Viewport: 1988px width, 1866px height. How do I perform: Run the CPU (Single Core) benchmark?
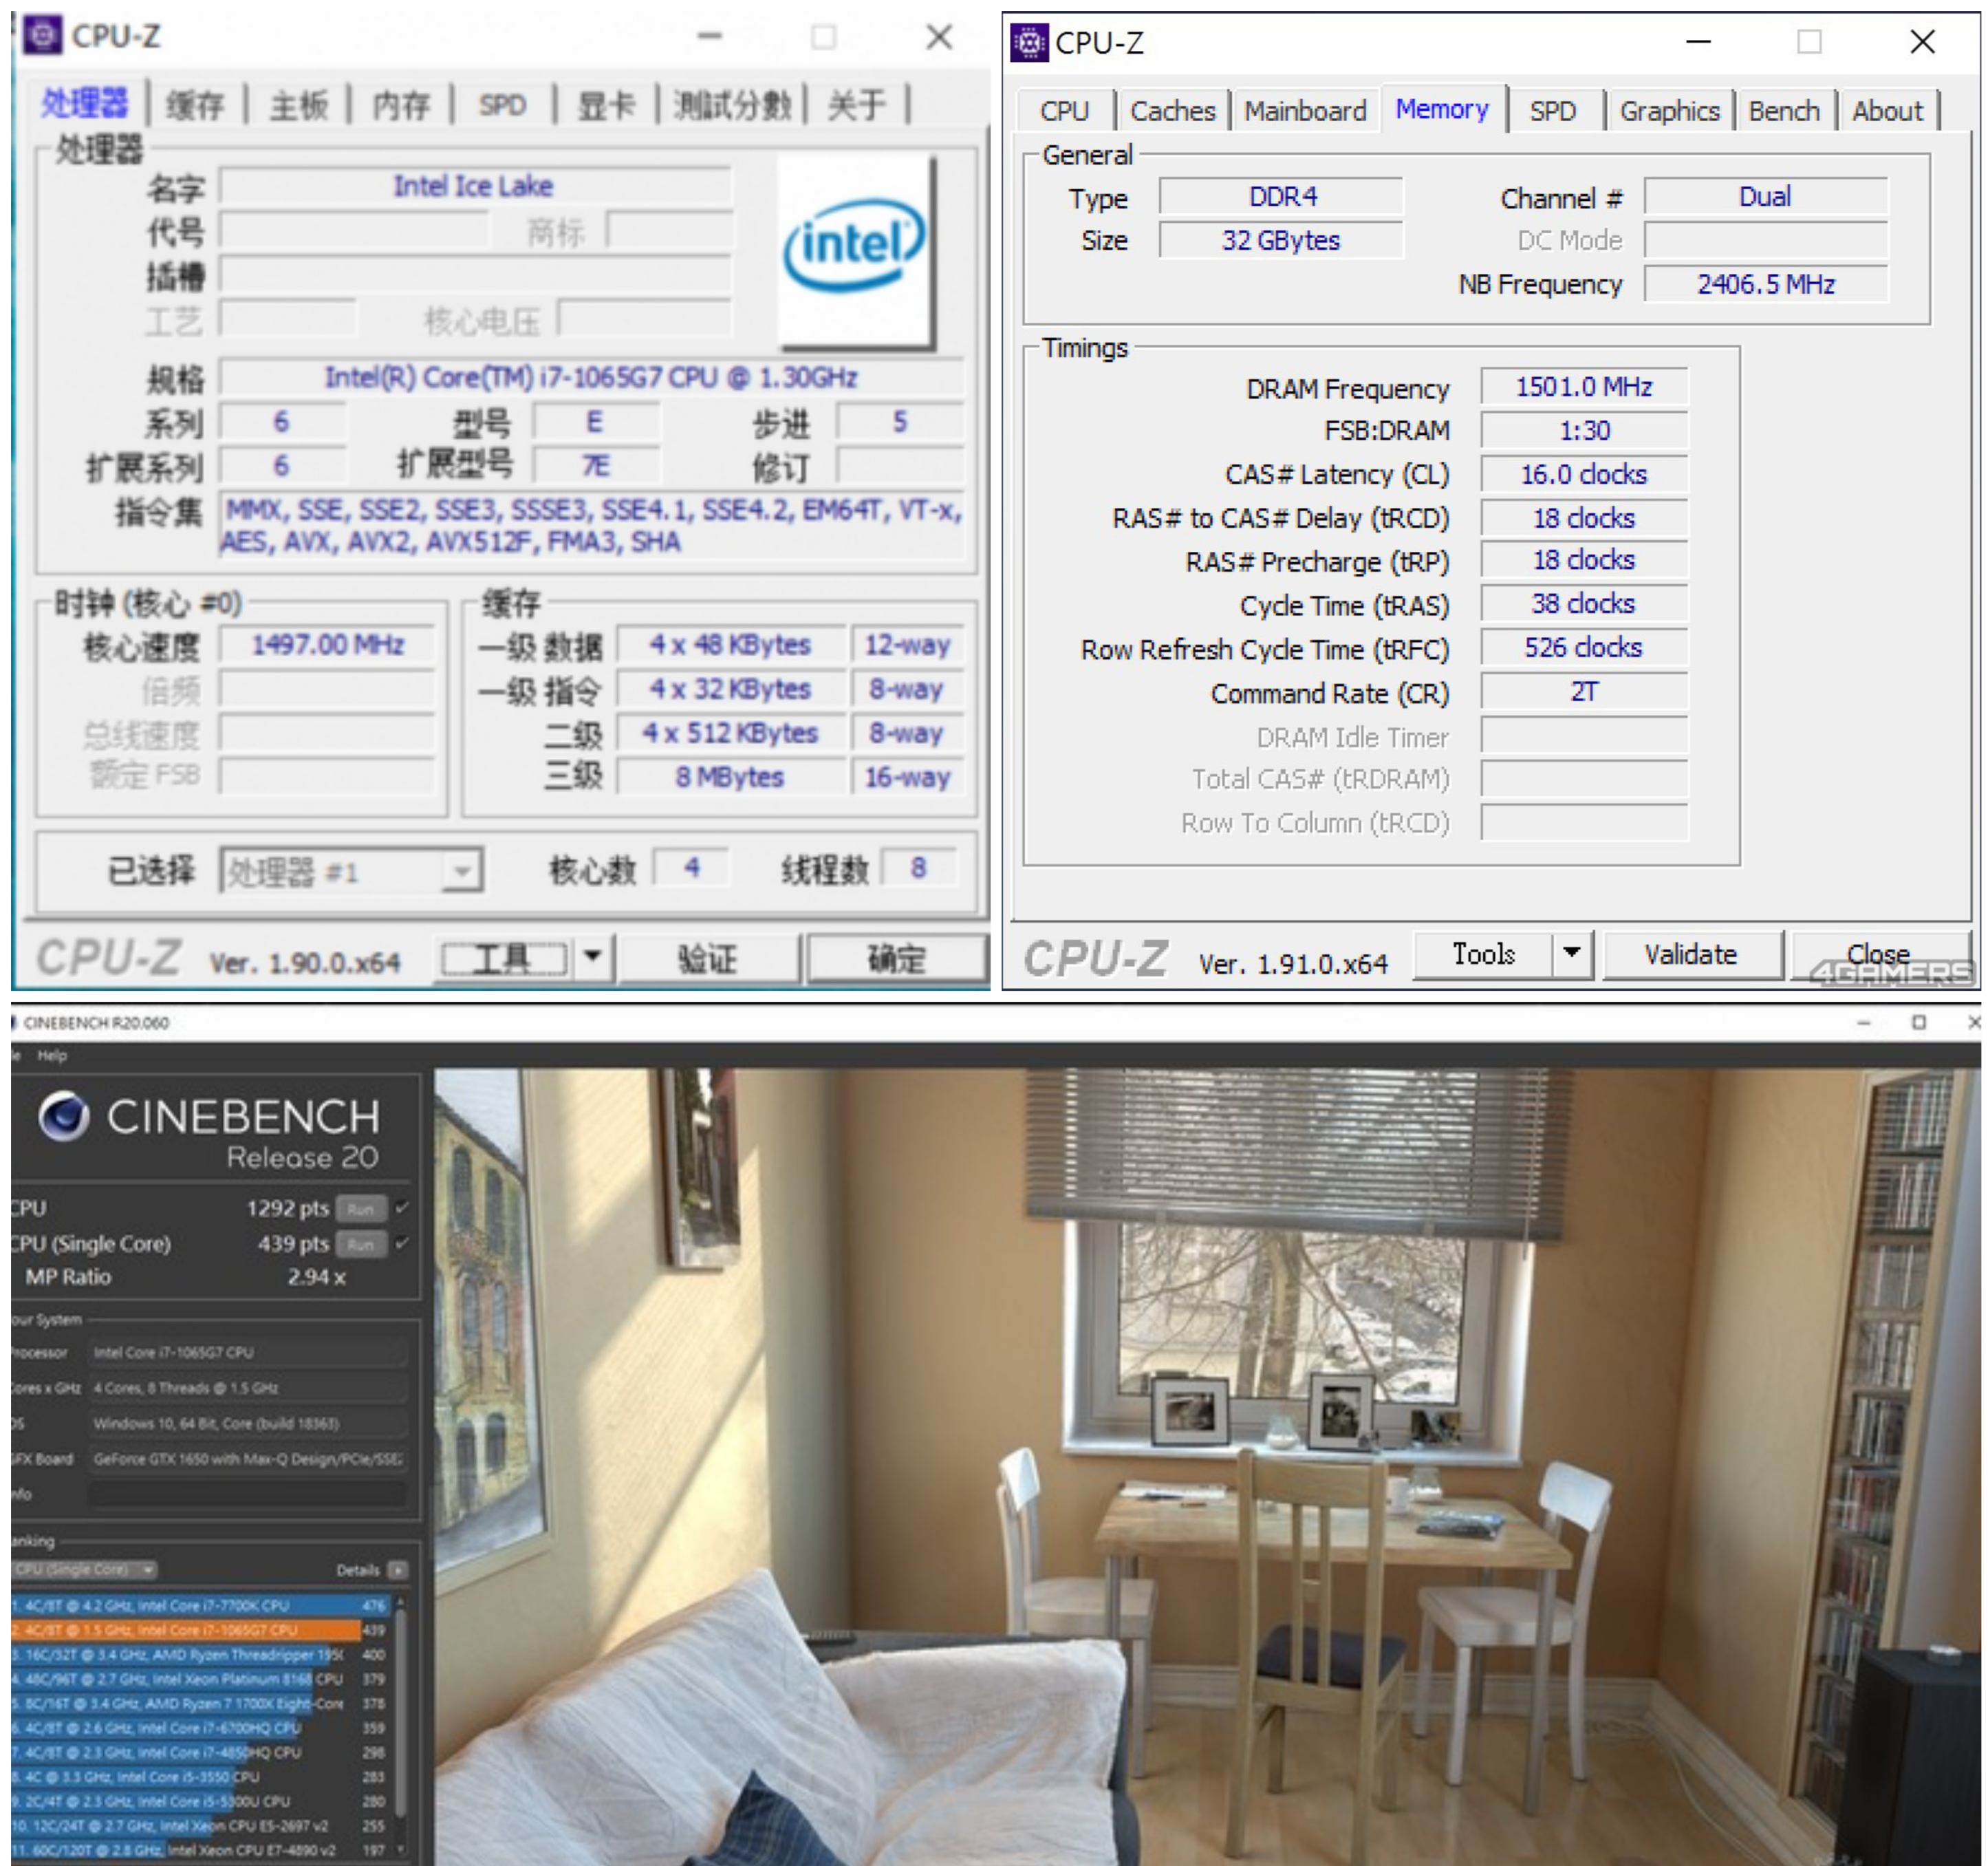(x=361, y=1244)
